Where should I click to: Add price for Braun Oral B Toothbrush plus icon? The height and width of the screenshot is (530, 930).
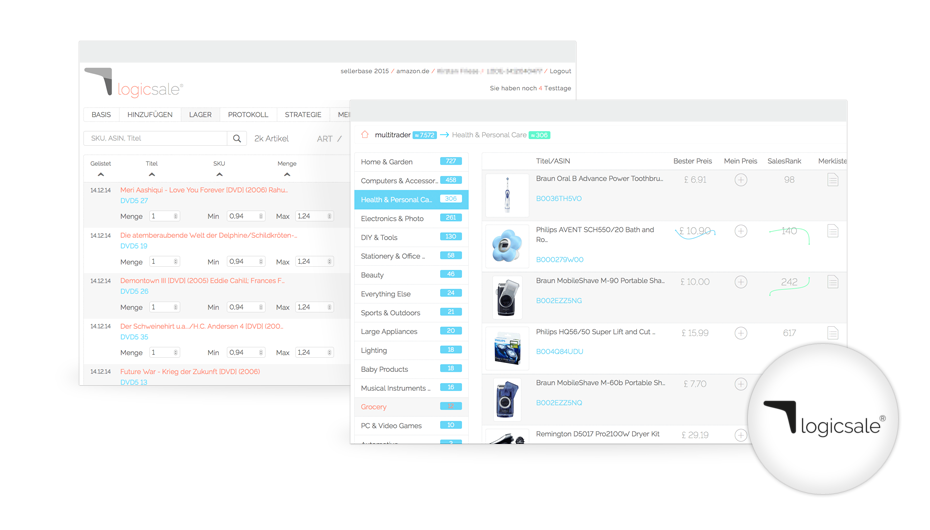[741, 180]
